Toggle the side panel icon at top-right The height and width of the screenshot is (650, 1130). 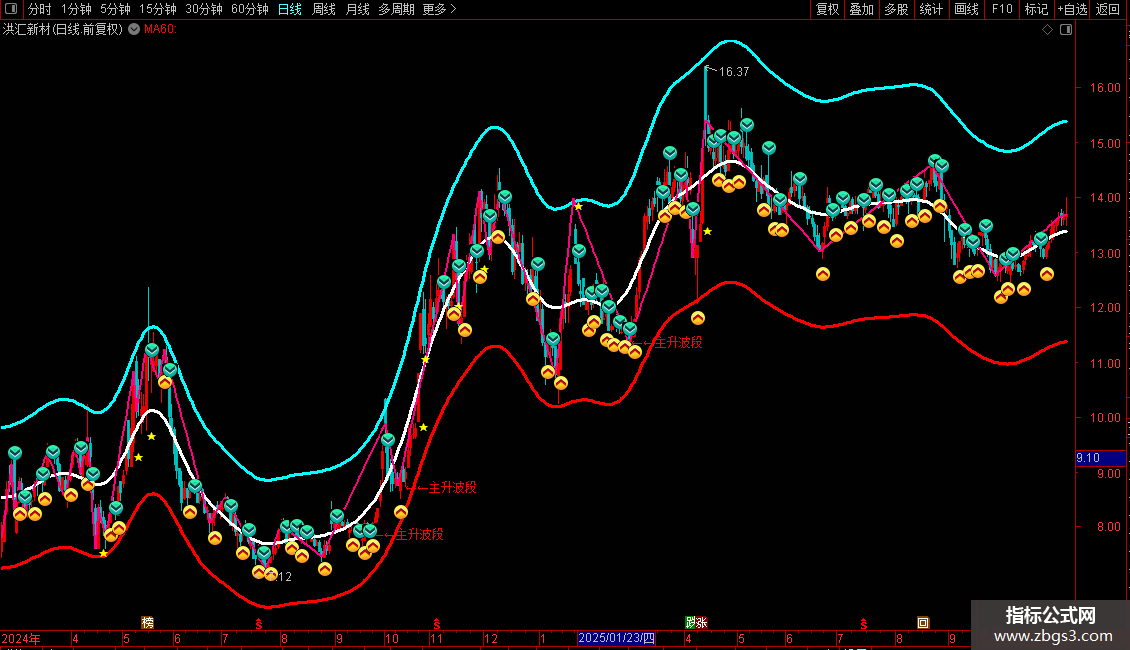tap(1065, 30)
